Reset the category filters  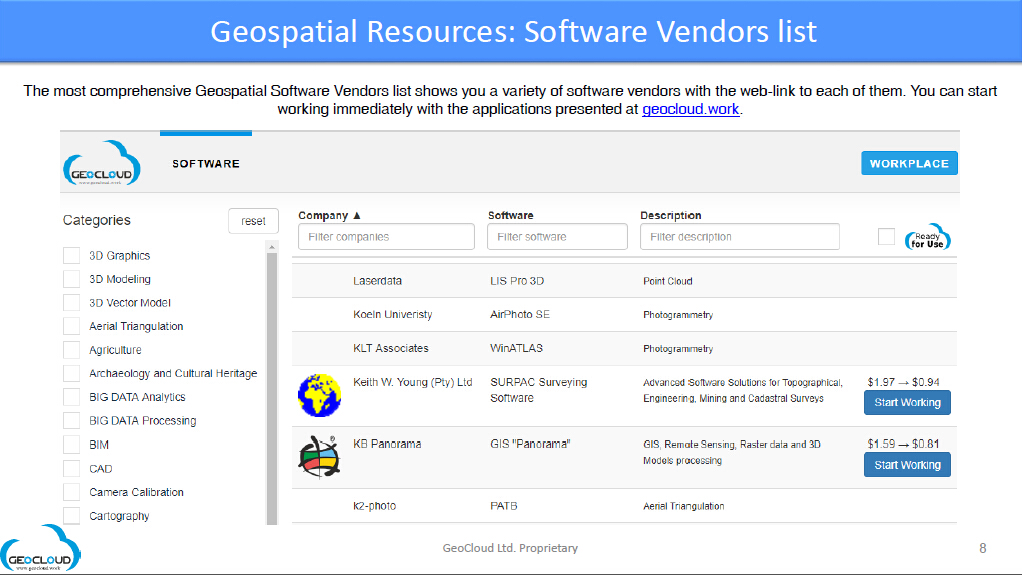(254, 221)
